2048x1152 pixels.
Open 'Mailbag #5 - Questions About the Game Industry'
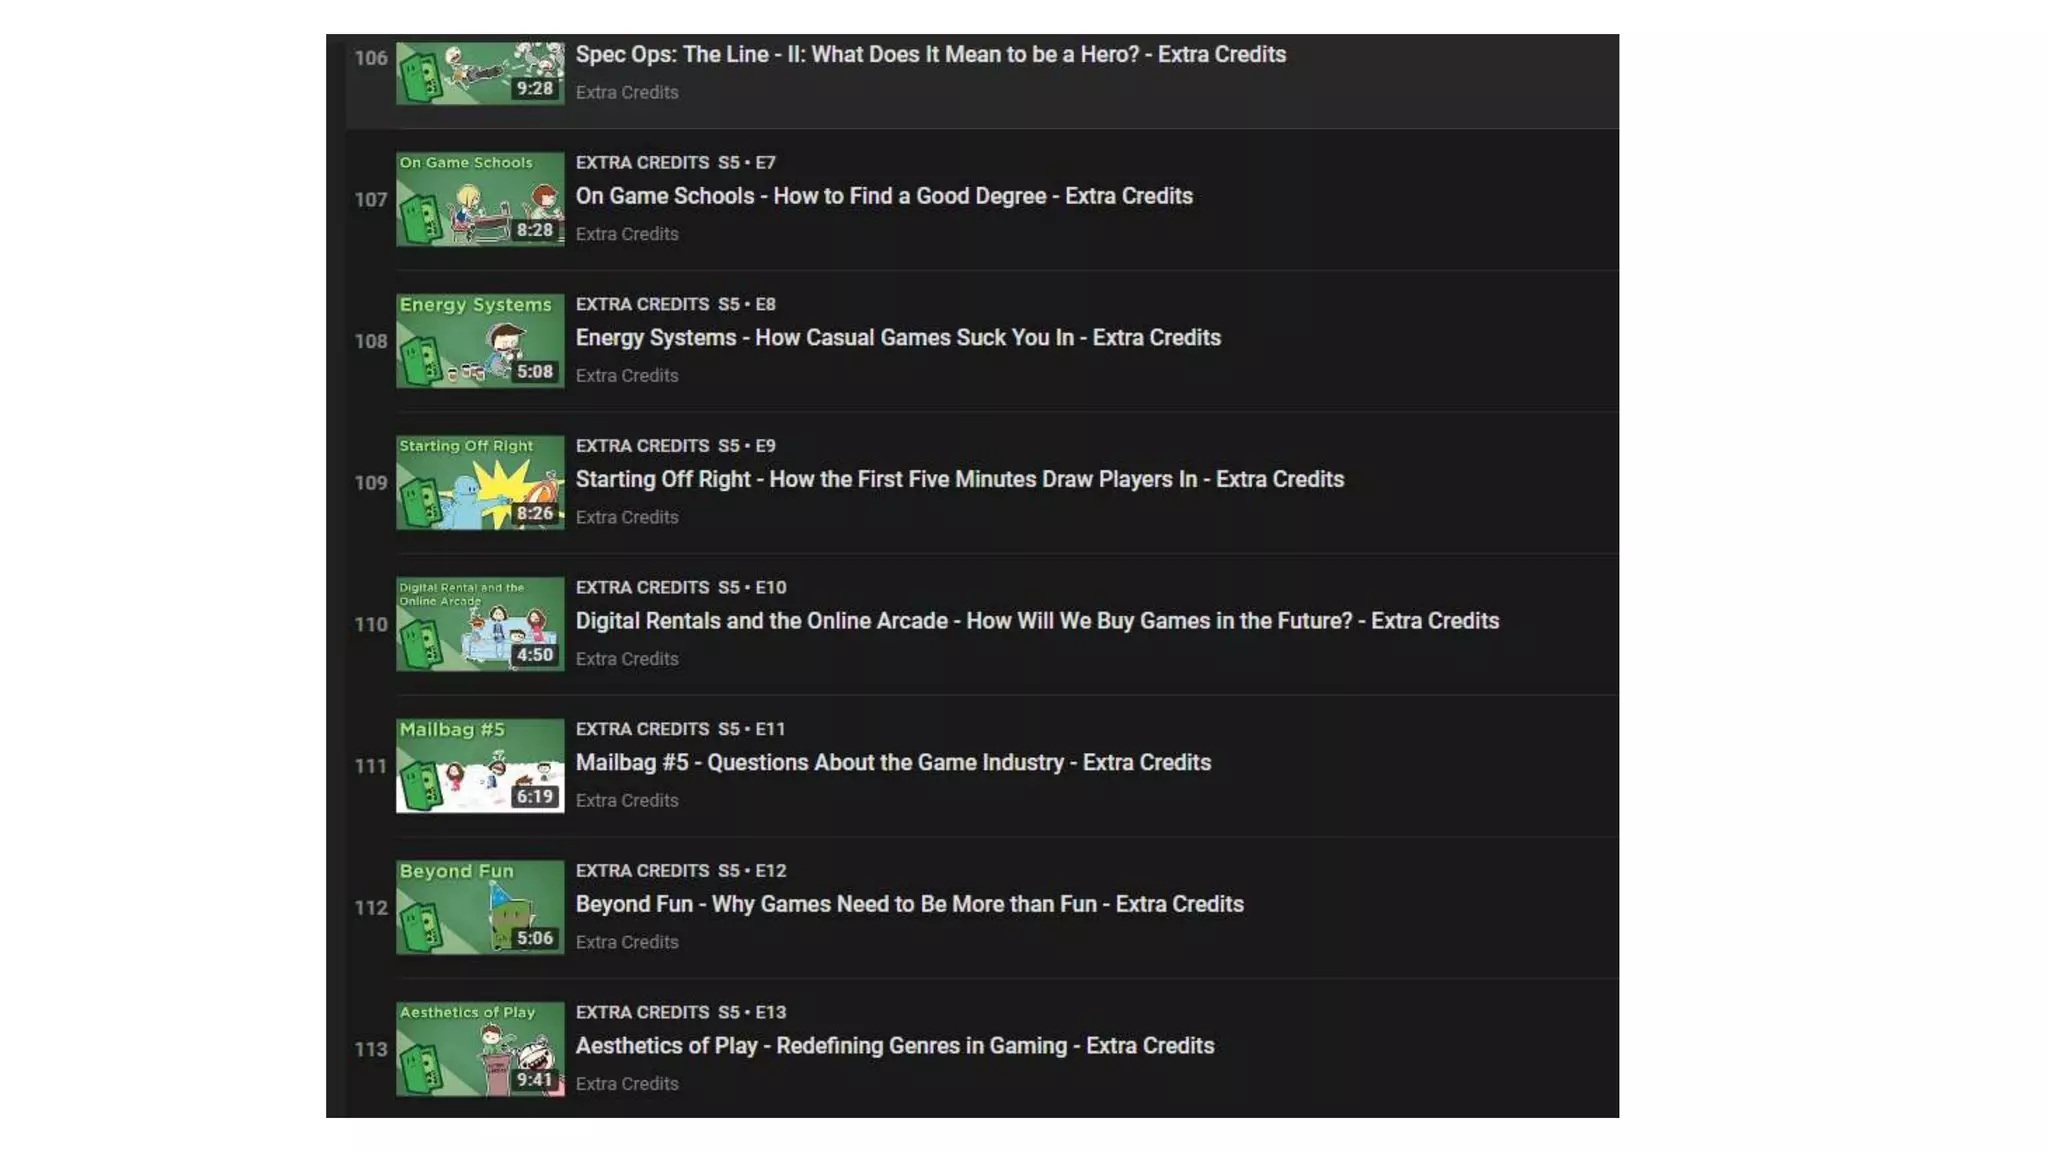(893, 763)
